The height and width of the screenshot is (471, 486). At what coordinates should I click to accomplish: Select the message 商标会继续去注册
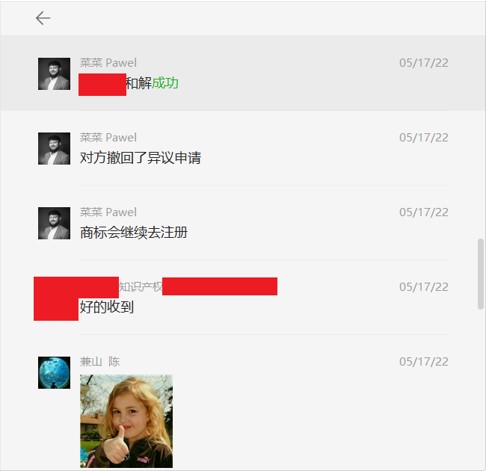click(134, 232)
